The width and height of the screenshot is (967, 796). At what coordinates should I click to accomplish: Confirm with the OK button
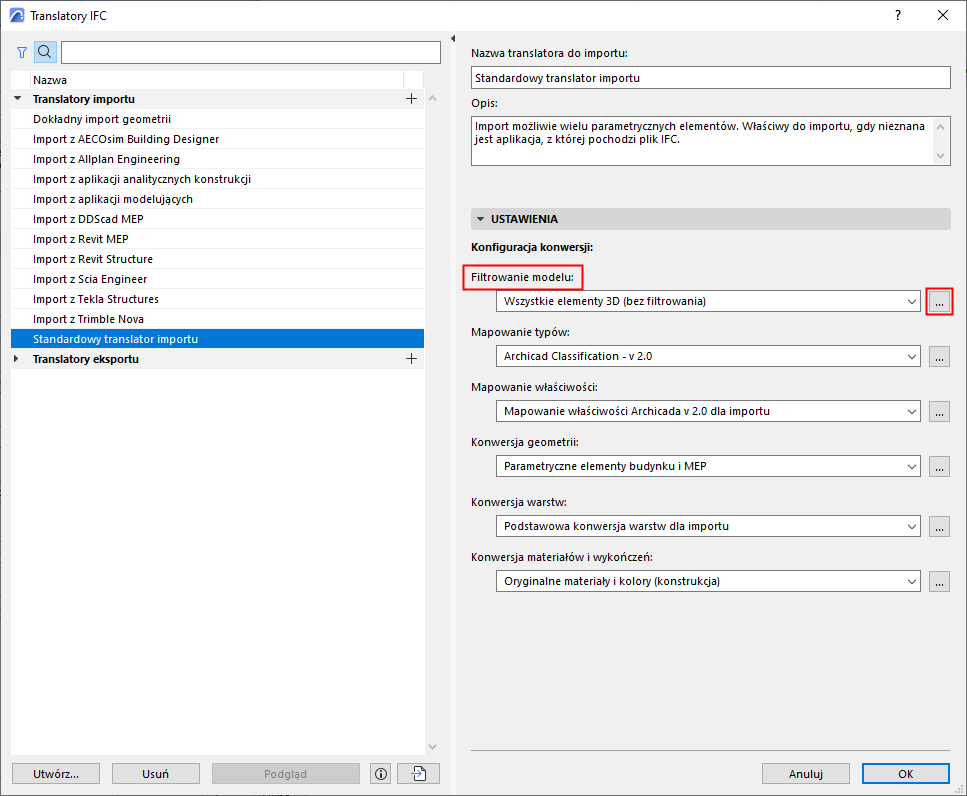(905, 774)
